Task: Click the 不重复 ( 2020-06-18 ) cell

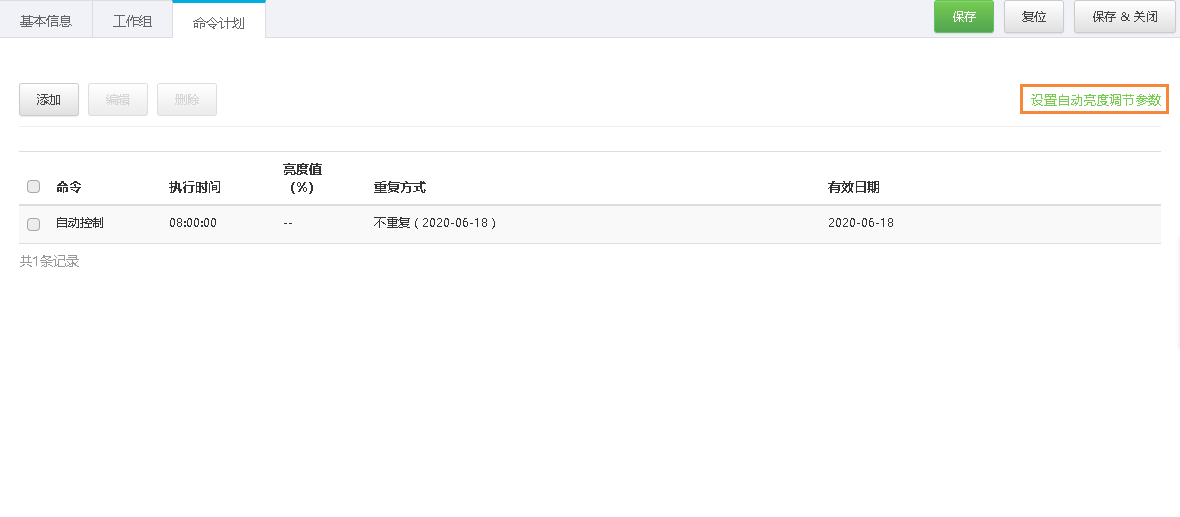Action: (434, 223)
